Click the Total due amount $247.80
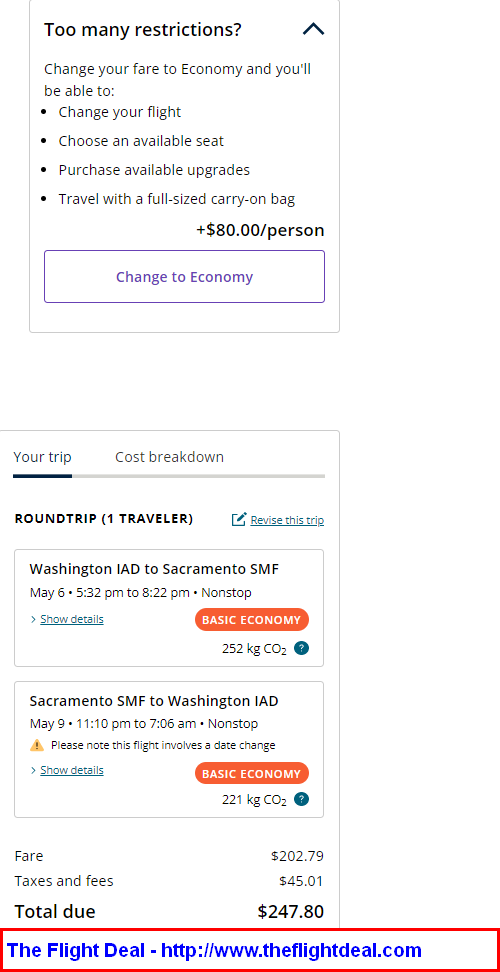This screenshot has width=500, height=972. coord(291,912)
